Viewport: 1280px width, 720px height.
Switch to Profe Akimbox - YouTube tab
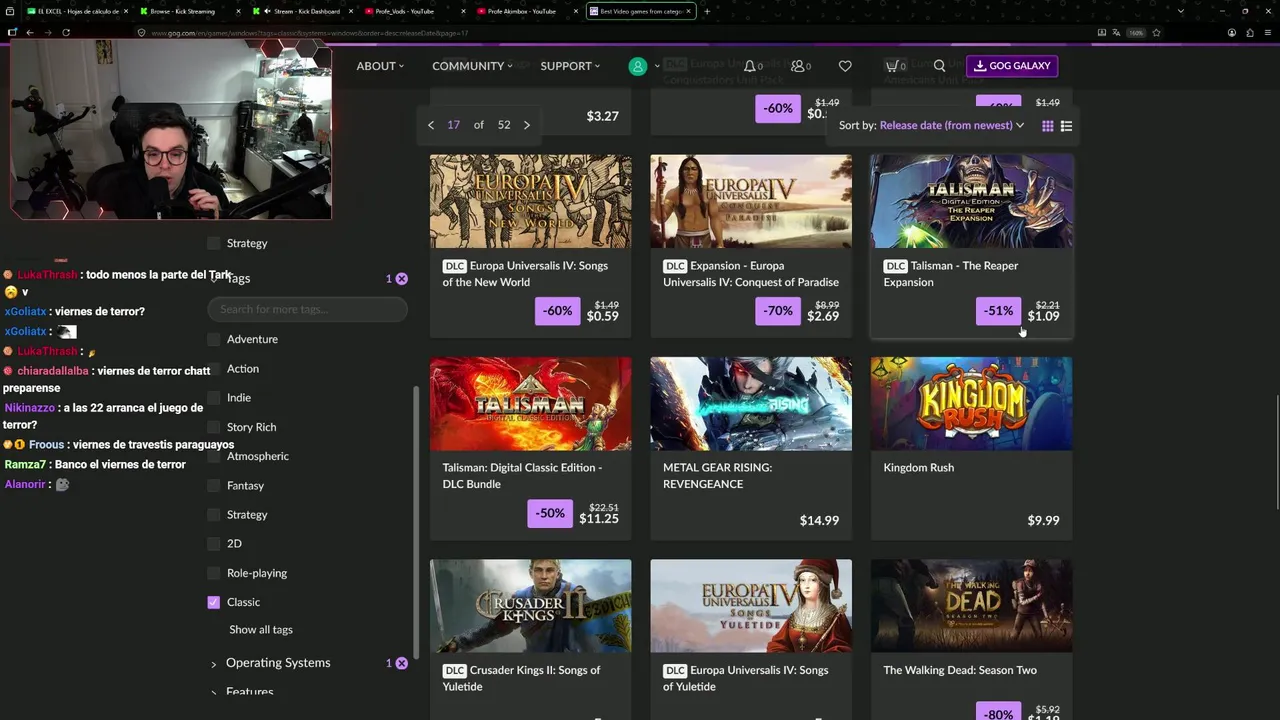[525, 11]
